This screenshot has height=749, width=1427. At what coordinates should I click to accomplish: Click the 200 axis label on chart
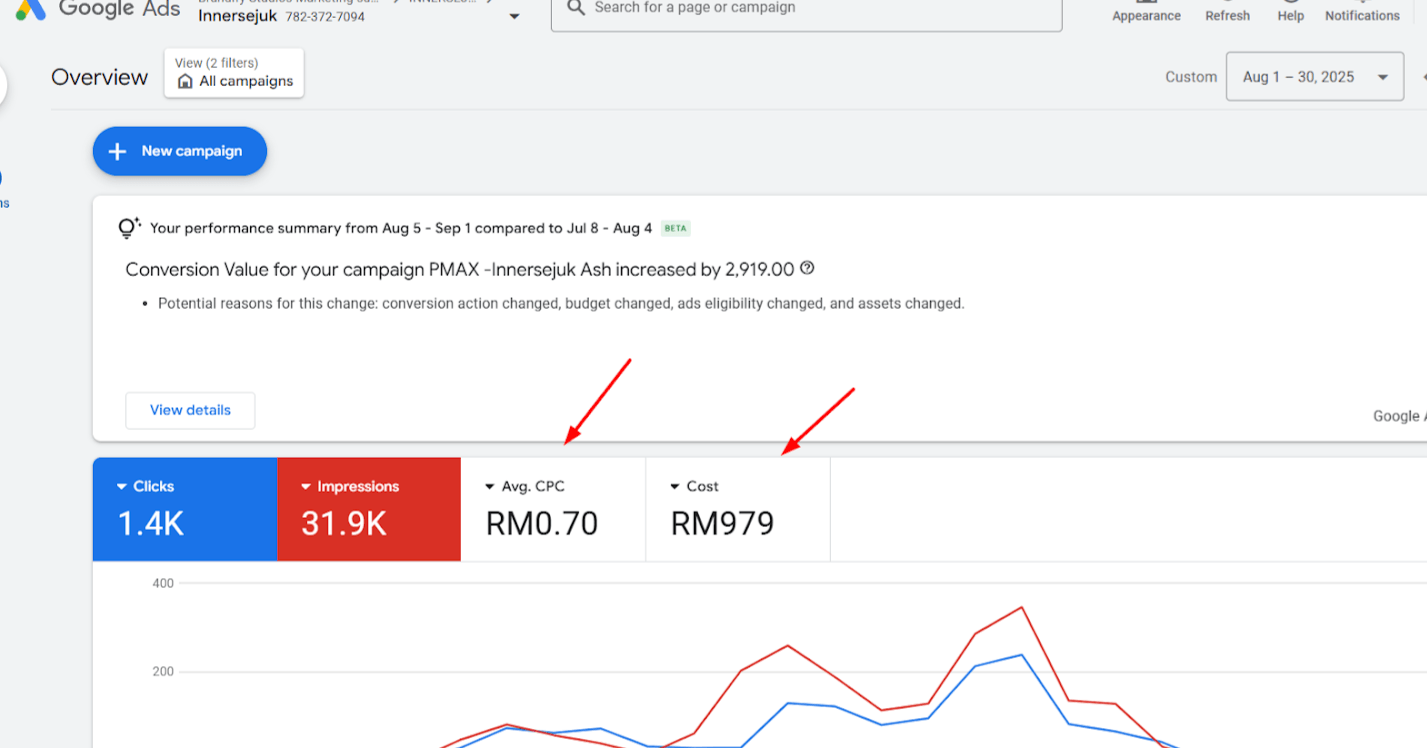click(x=163, y=671)
